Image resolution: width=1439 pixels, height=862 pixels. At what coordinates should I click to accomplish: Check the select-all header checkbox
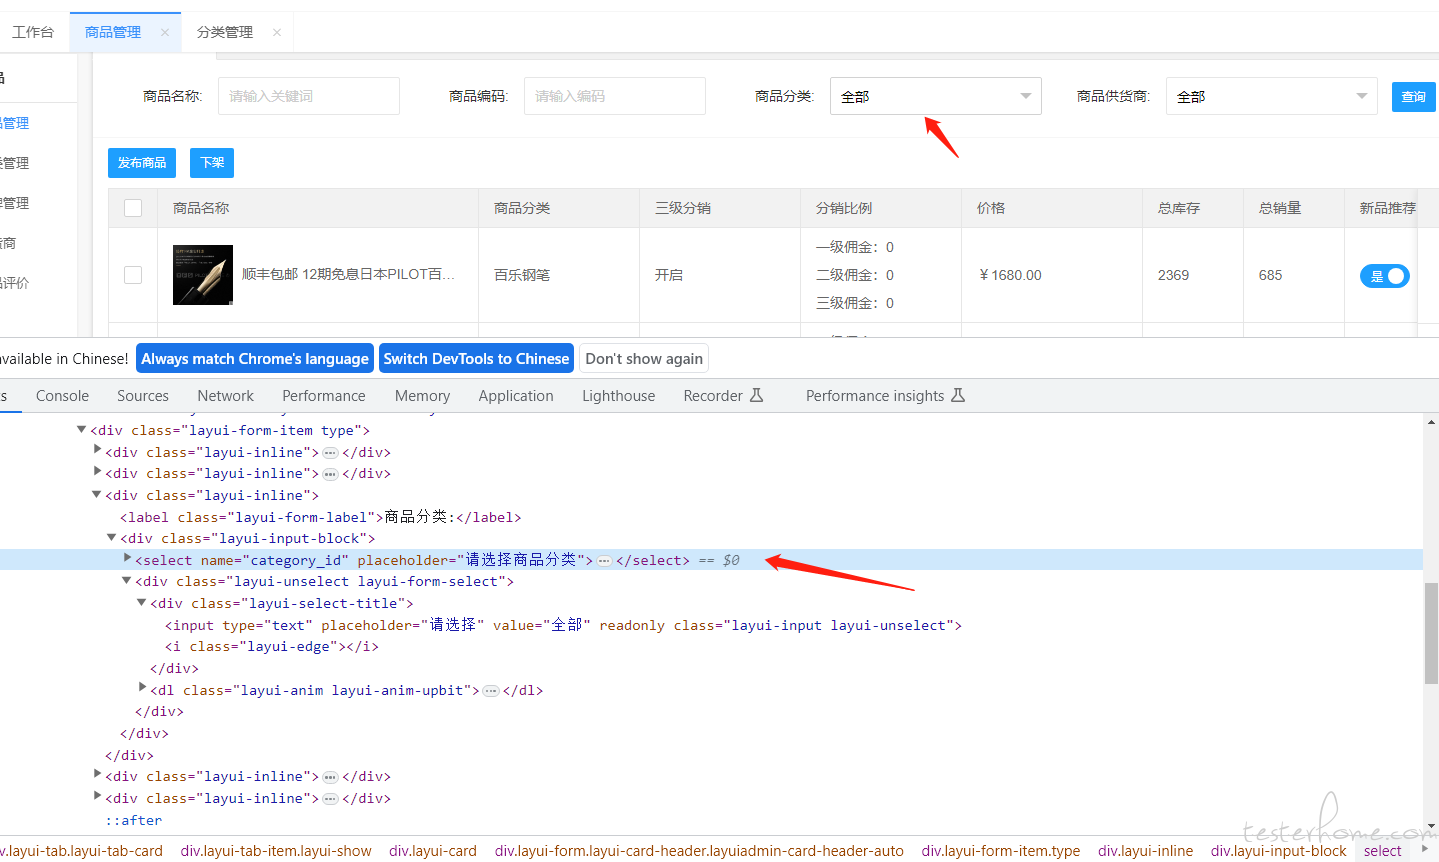[133, 208]
